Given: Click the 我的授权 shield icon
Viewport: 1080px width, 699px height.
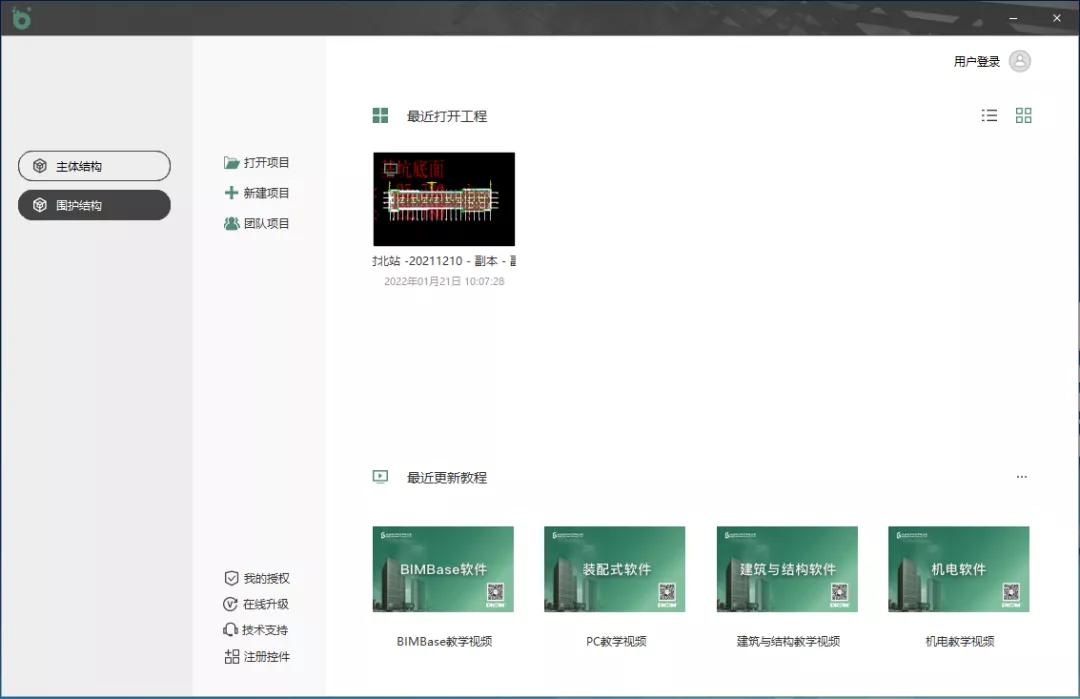Looking at the screenshot, I should (231, 577).
